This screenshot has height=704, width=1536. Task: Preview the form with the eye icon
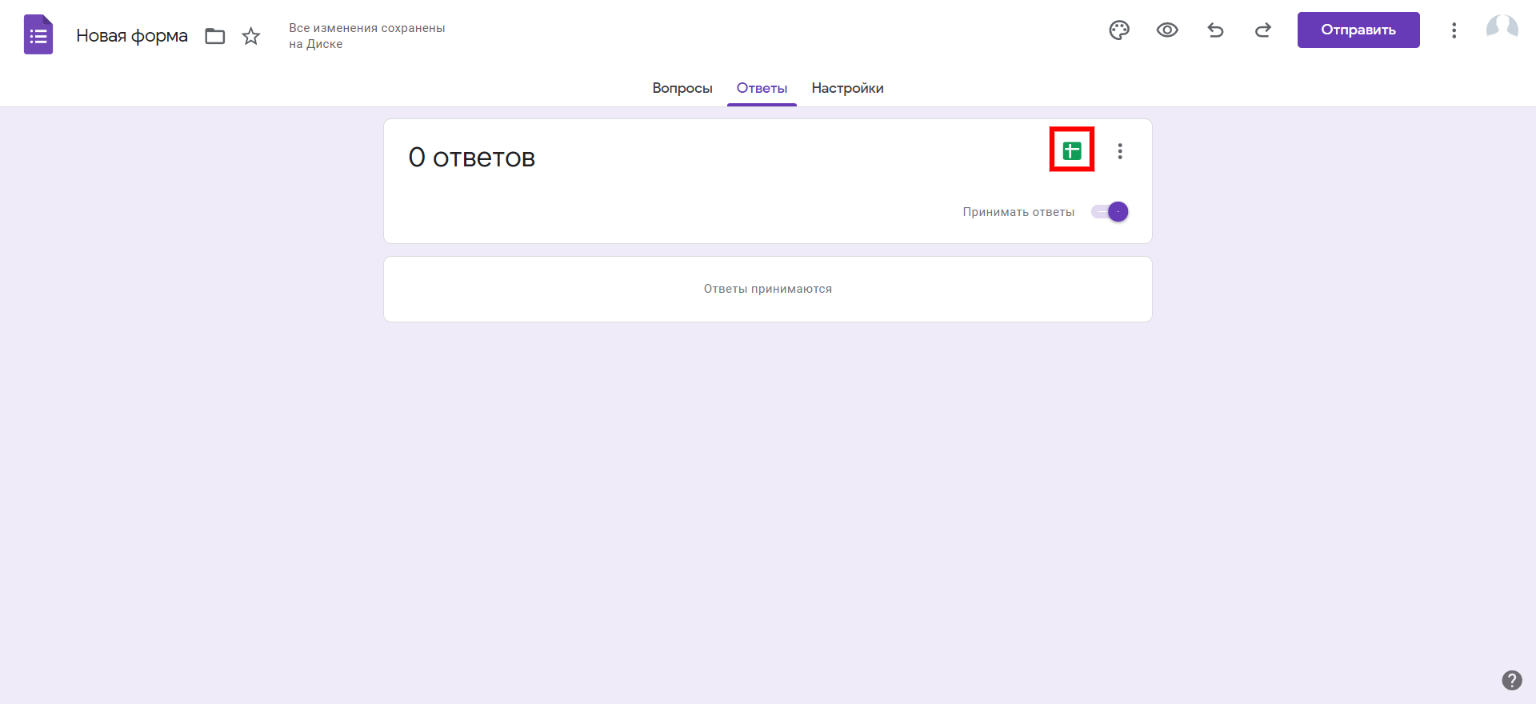(x=1167, y=30)
